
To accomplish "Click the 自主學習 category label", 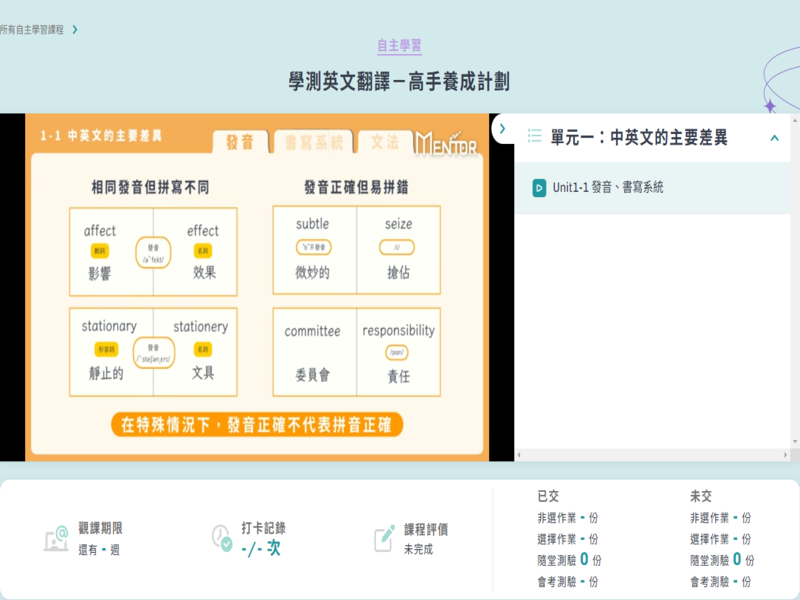I will pyautogui.click(x=399, y=46).
